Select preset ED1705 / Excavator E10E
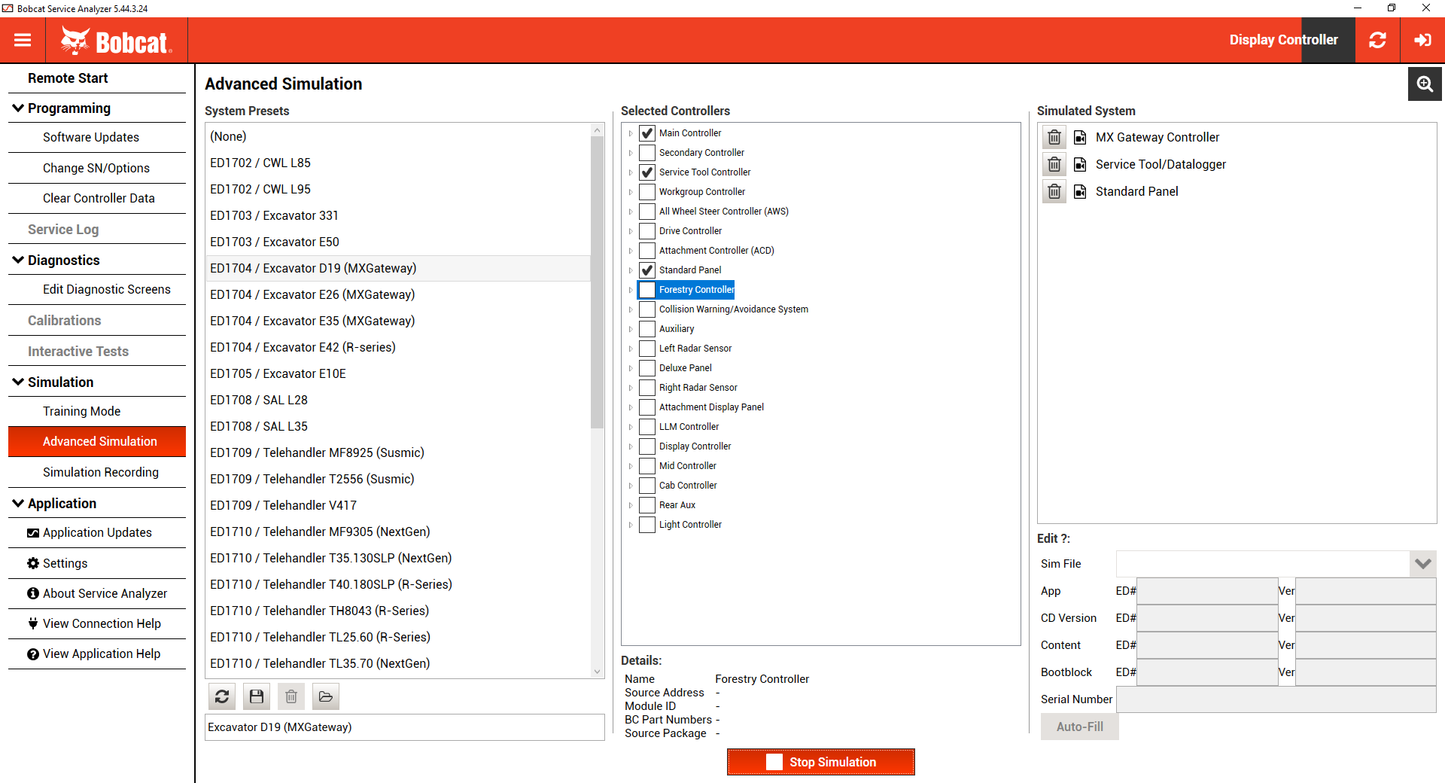The height and width of the screenshot is (783, 1445). point(398,373)
